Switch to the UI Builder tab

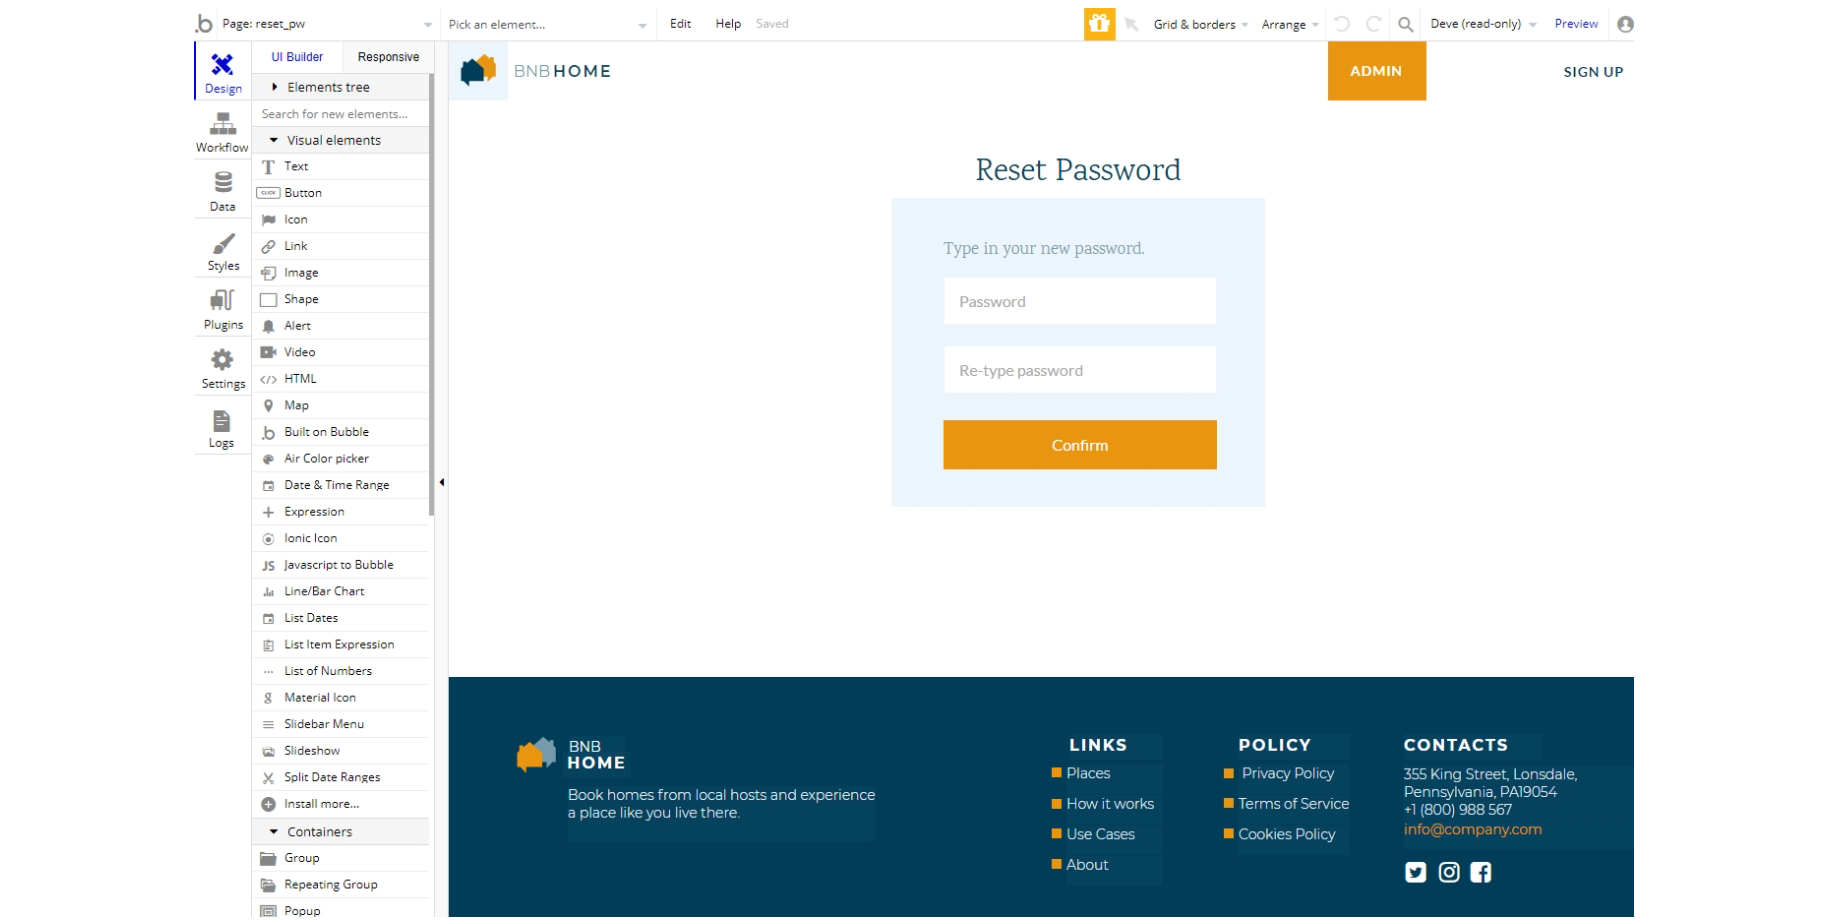pos(297,57)
